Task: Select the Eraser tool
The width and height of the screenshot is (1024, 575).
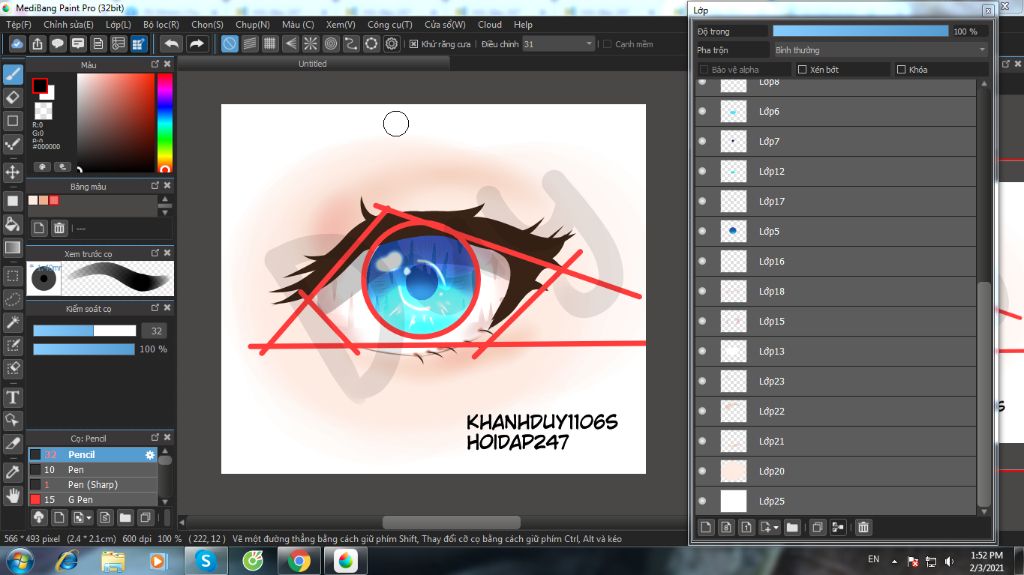Action: pos(12,97)
